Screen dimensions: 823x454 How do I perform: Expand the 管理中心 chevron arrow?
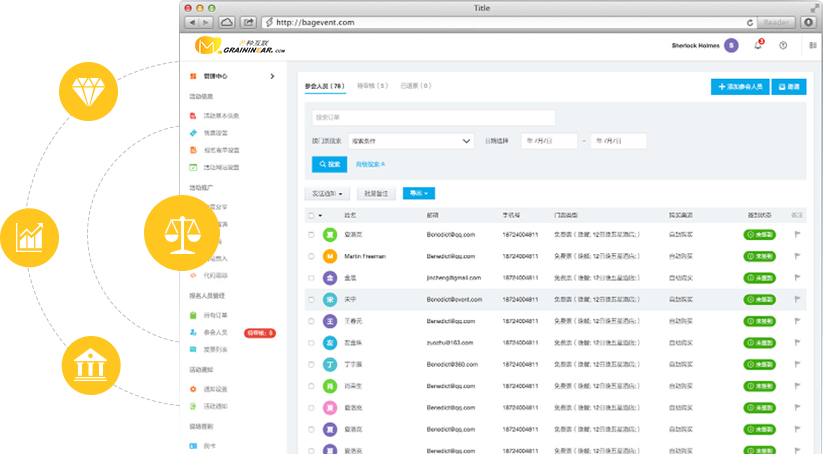pyautogui.click(x=272, y=76)
